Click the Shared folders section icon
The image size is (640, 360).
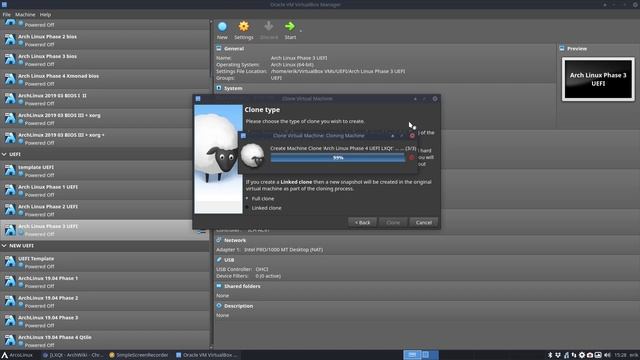coord(219,286)
